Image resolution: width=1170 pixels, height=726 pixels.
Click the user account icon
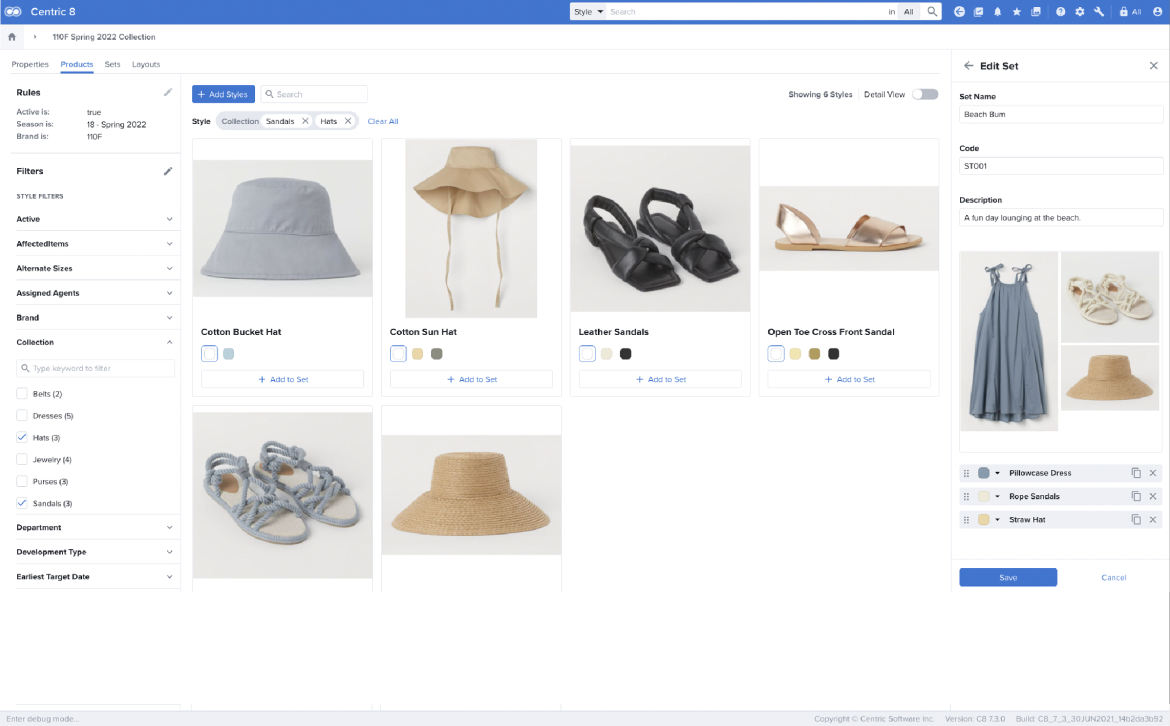tap(1158, 11)
